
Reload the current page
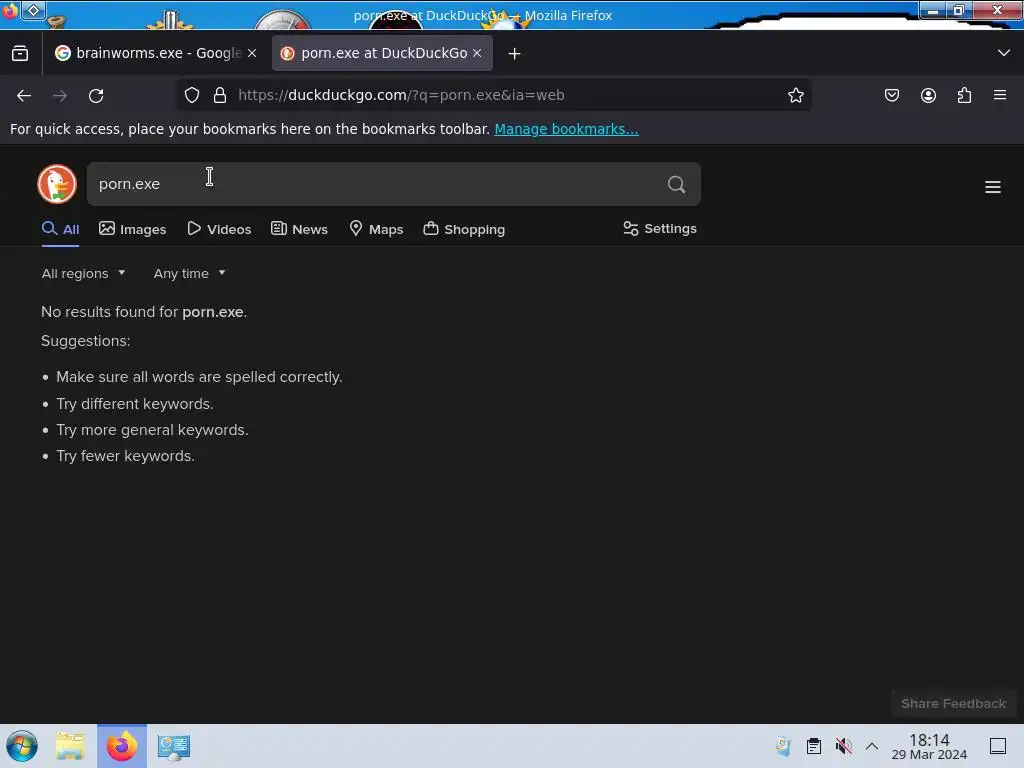[x=96, y=95]
